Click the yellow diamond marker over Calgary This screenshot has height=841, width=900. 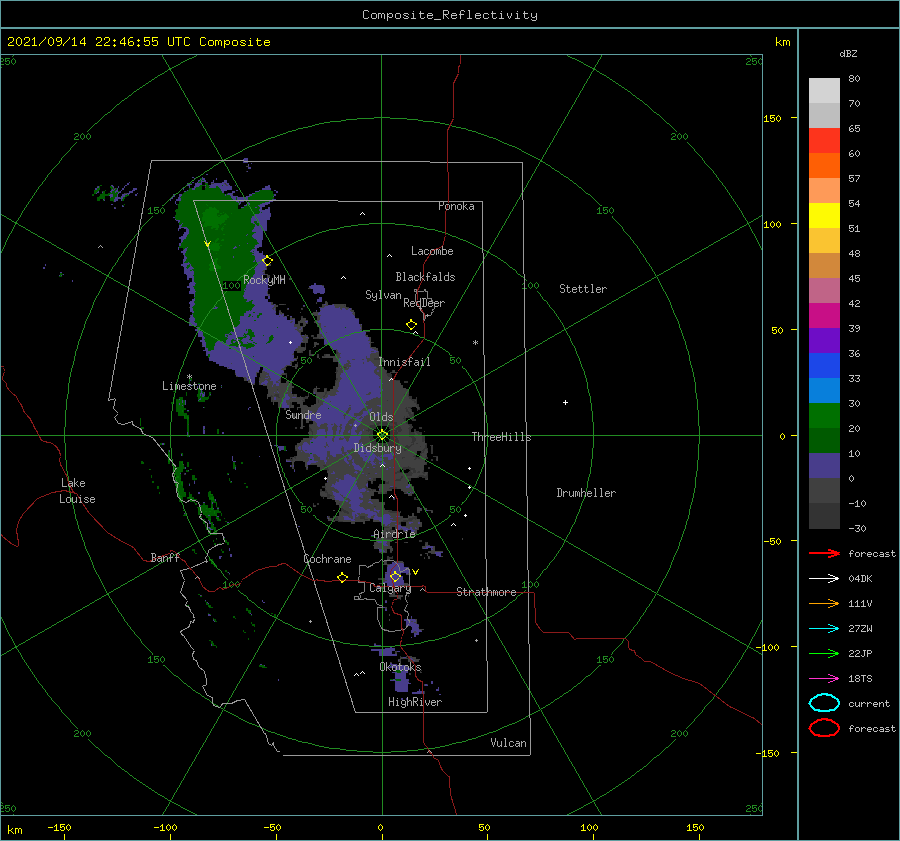tap(395, 576)
